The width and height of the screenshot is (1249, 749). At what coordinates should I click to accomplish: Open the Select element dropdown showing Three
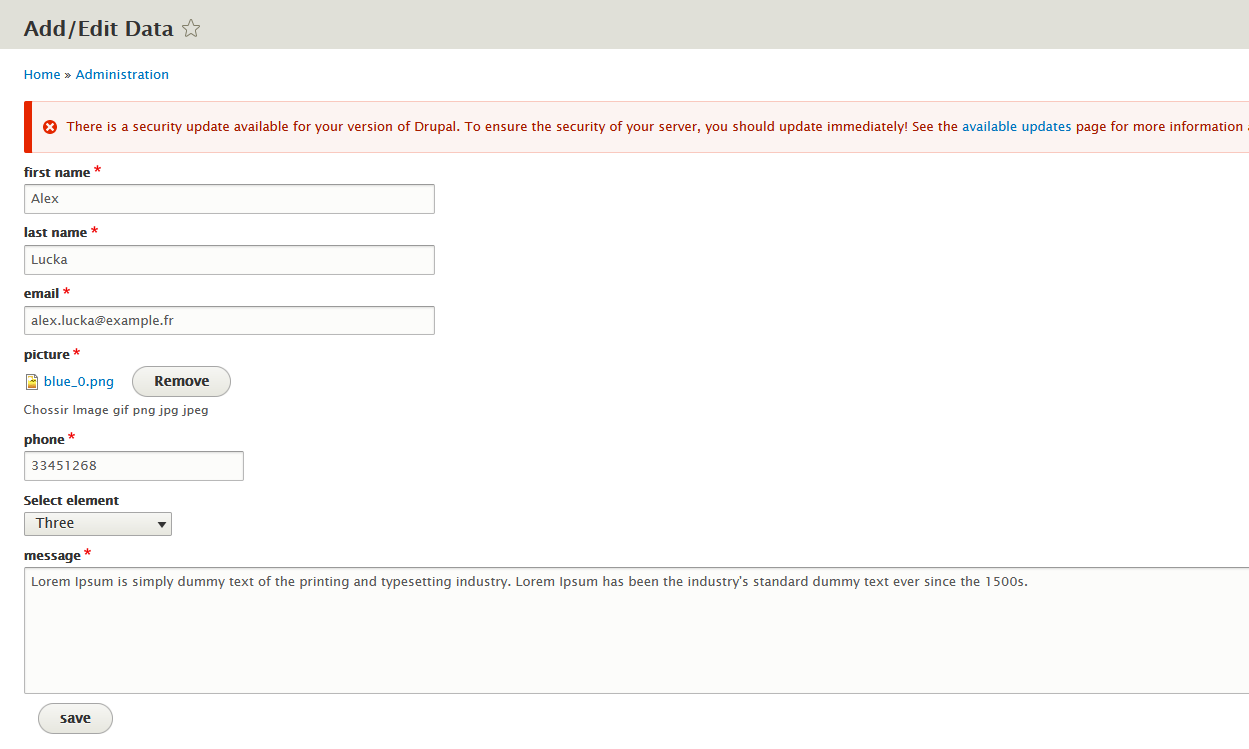tap(97, 523)
